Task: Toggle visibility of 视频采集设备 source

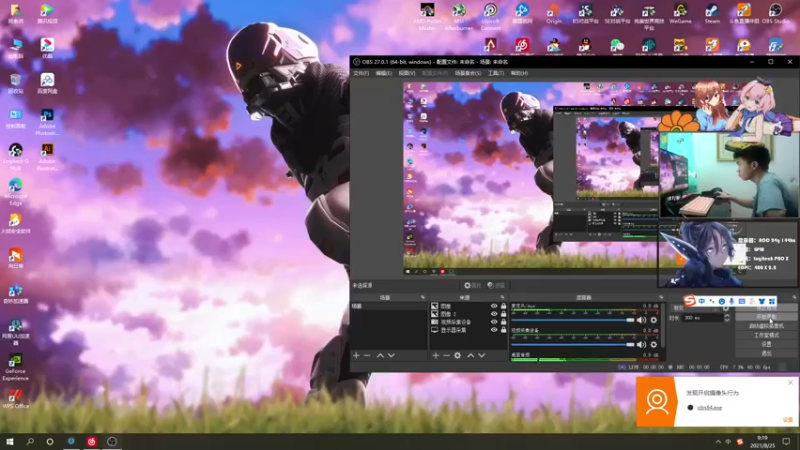Action: 493,322
